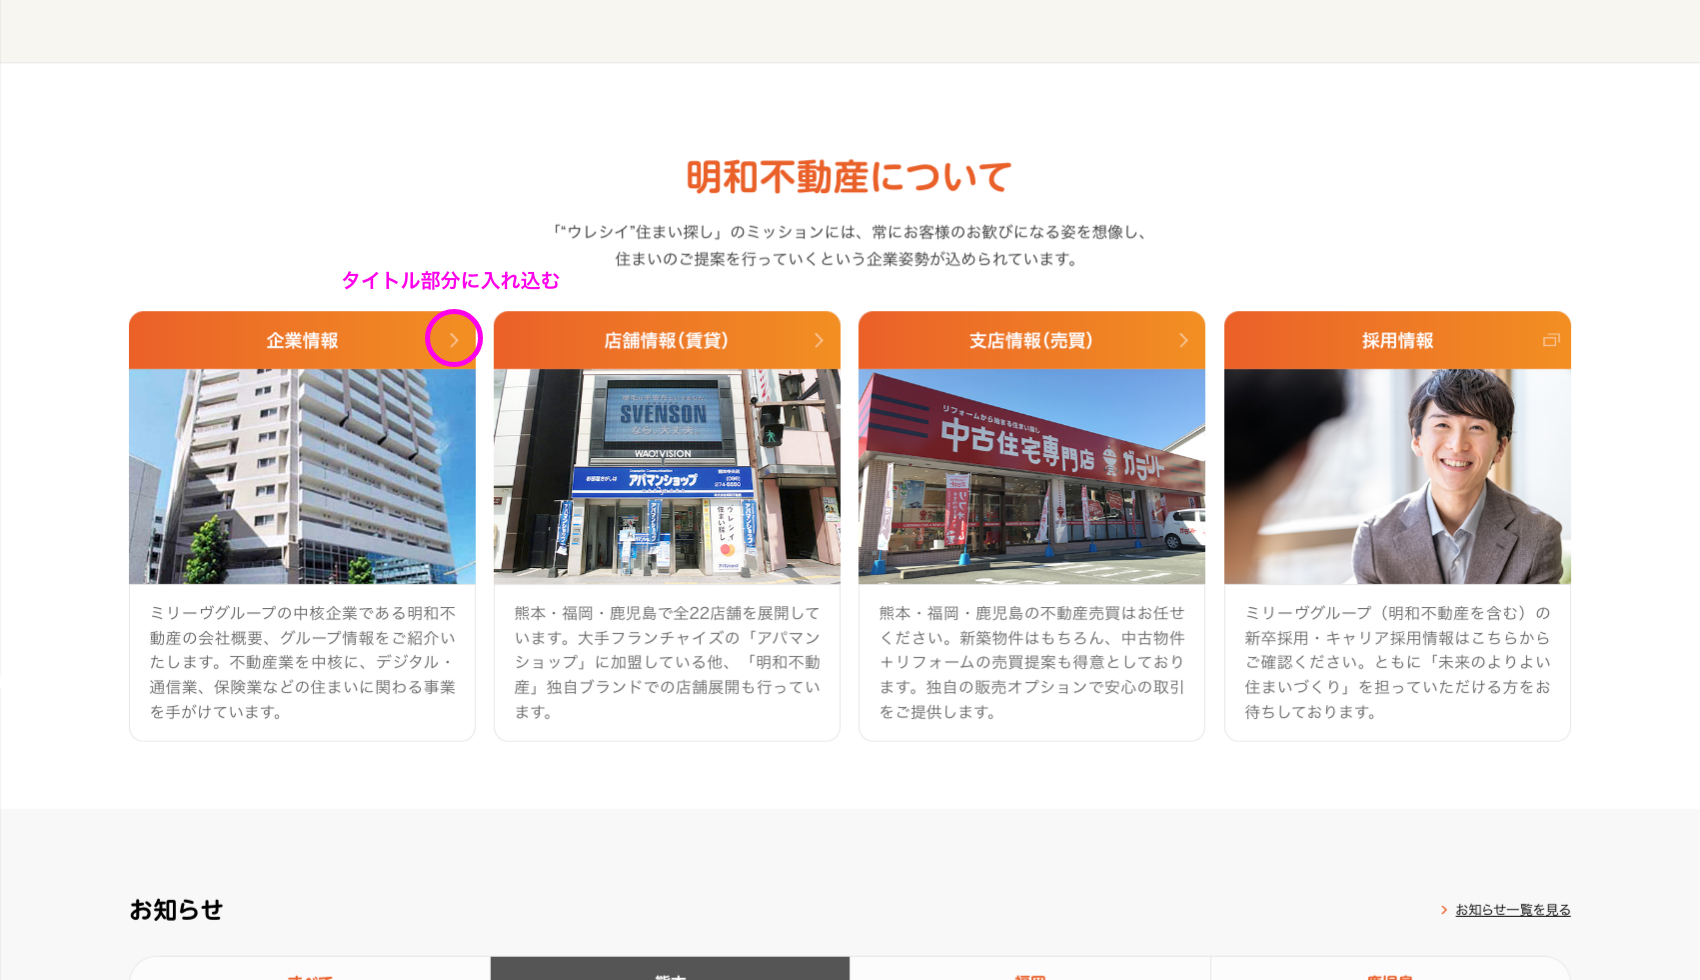Click the line 住まいのご提案を行っていくという企業姿勢
Image resolution: width=1700 pixels, height=980 pixels.
[849, 259]
